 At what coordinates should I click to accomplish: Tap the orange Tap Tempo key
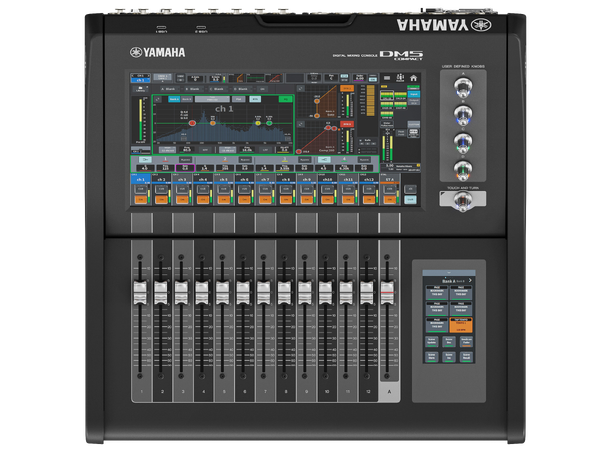click(x=461, y=325)
